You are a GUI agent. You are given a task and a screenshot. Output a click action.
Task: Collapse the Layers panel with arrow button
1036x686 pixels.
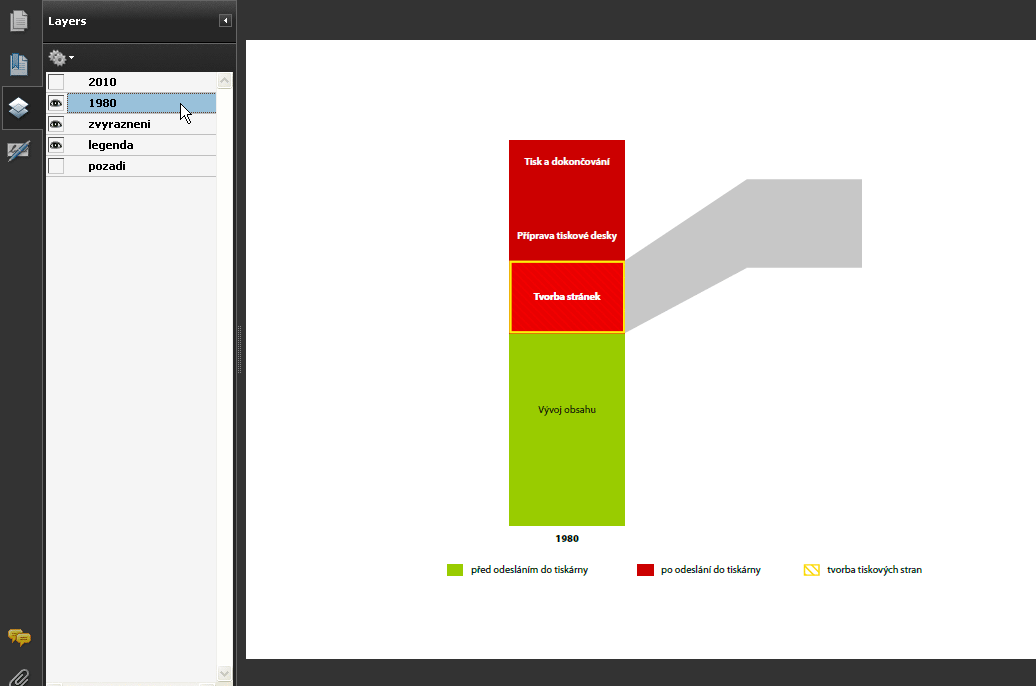point(225,20)
